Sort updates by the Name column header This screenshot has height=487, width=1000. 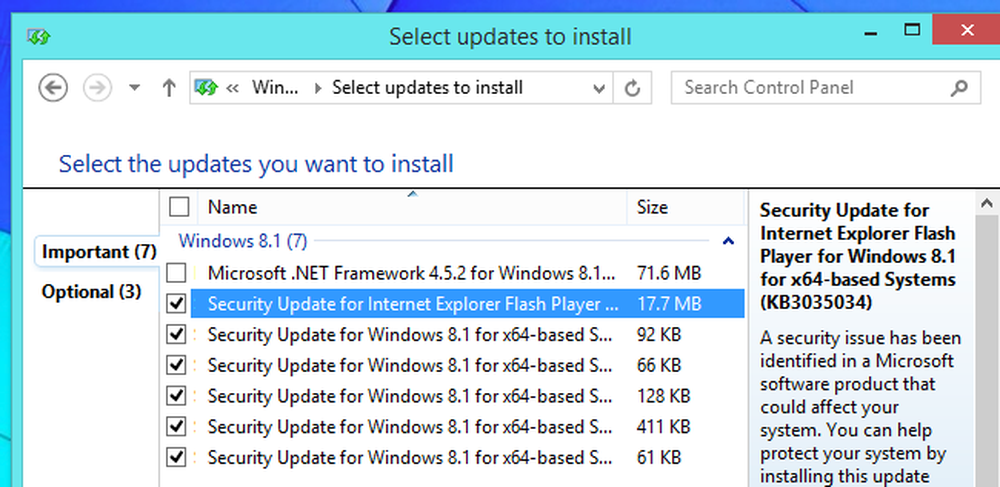click(x=412, y=207)
